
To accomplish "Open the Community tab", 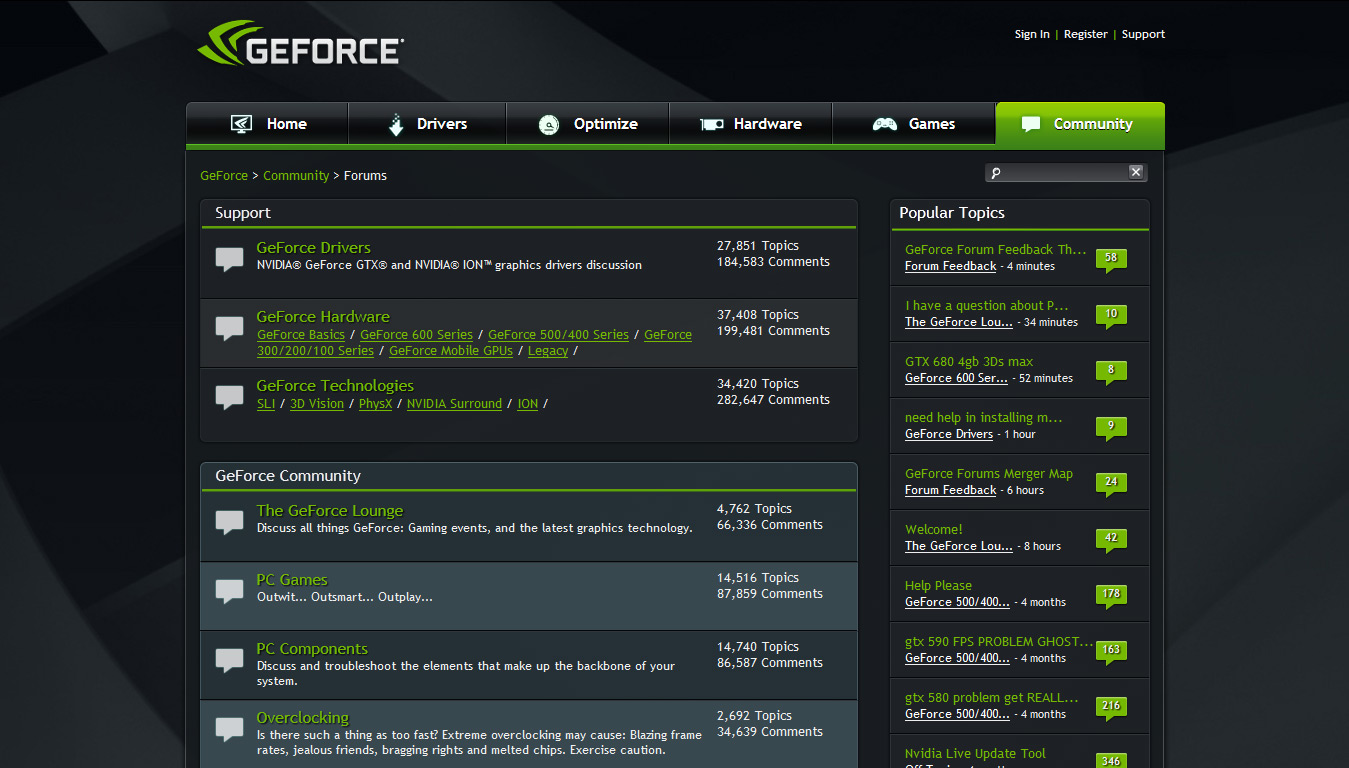I will coord(1080,124).
